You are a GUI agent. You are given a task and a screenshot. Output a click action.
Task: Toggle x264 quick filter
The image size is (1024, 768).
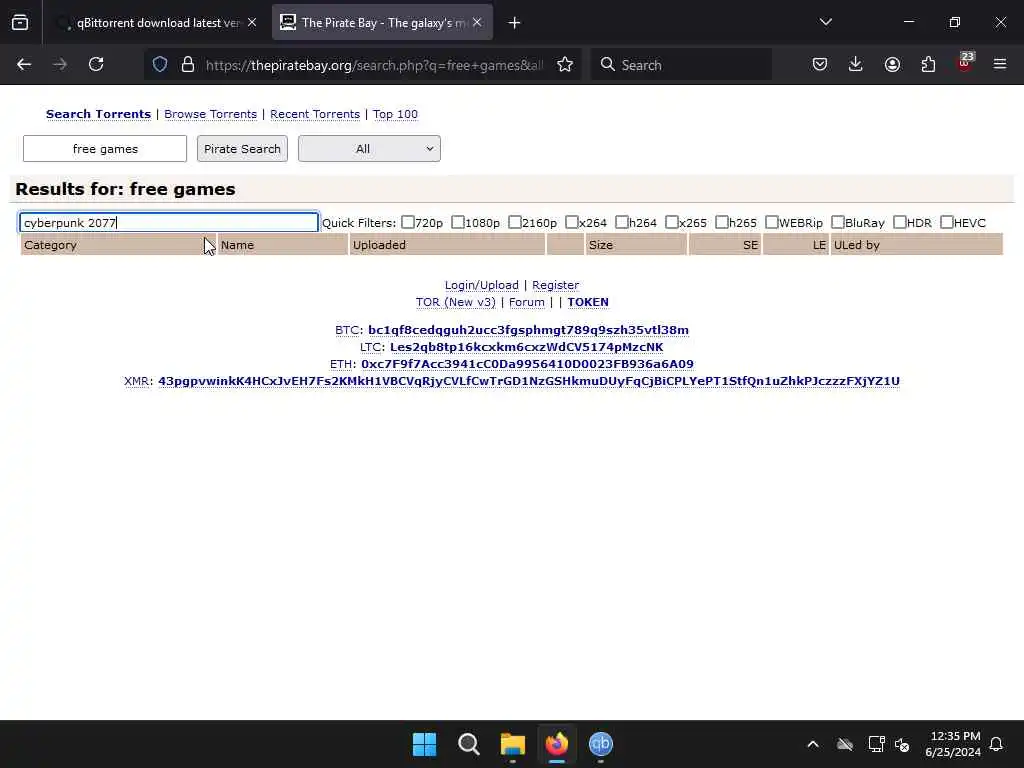tap(571, 222)
